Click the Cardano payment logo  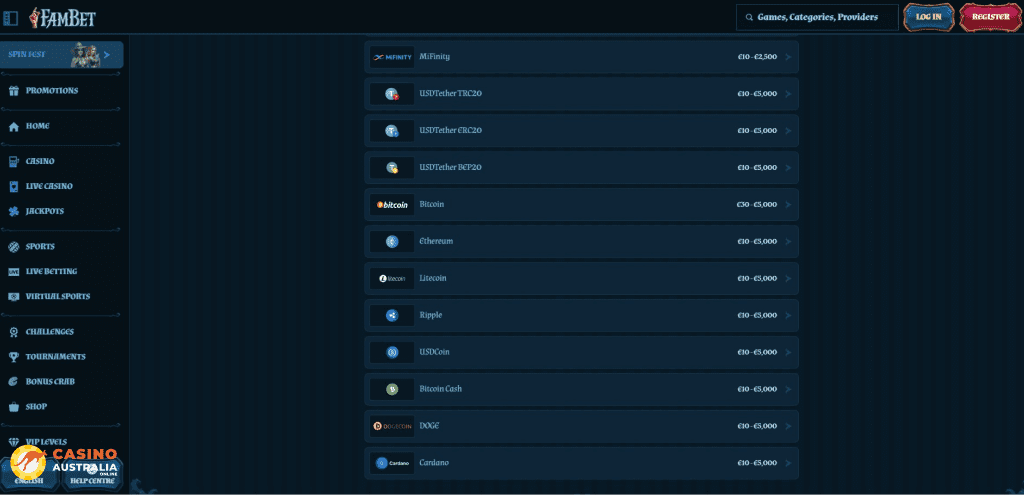coord(392,463)
